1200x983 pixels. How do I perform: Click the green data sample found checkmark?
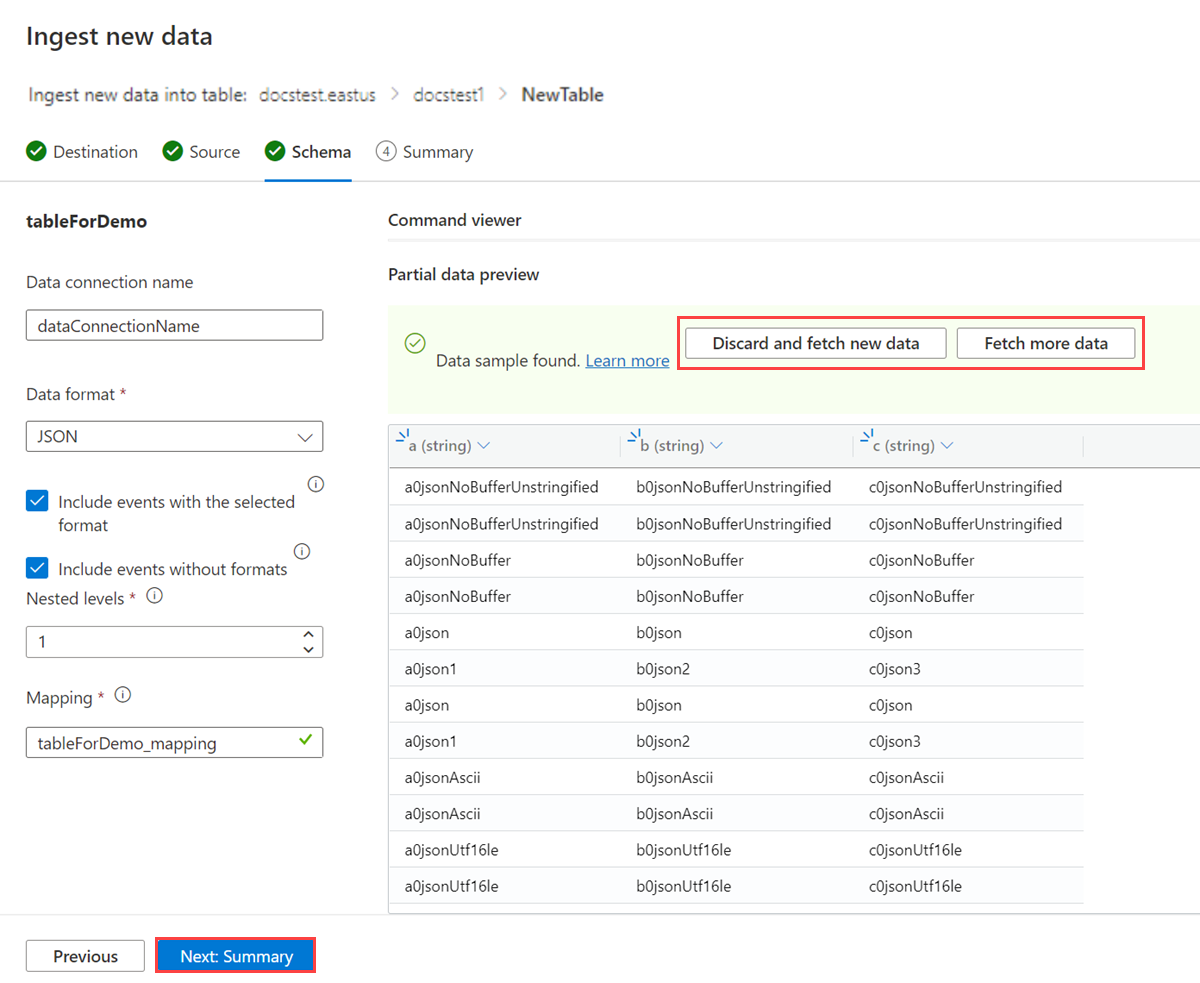415,343
